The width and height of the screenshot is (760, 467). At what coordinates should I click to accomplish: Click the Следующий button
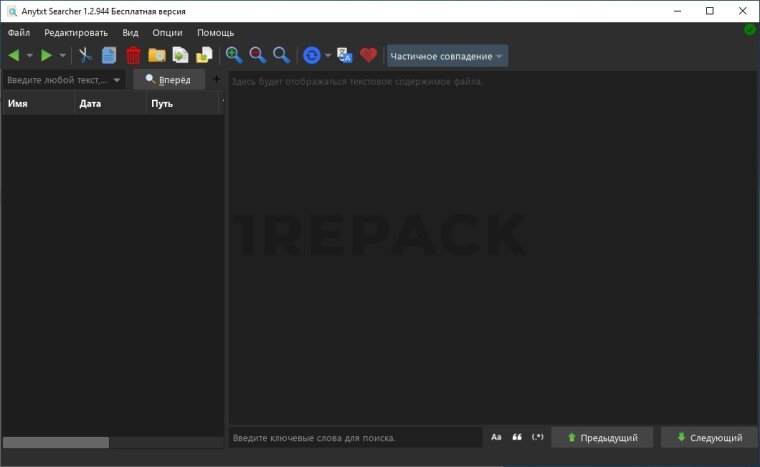pyautogui.click(x=709, y=437)
